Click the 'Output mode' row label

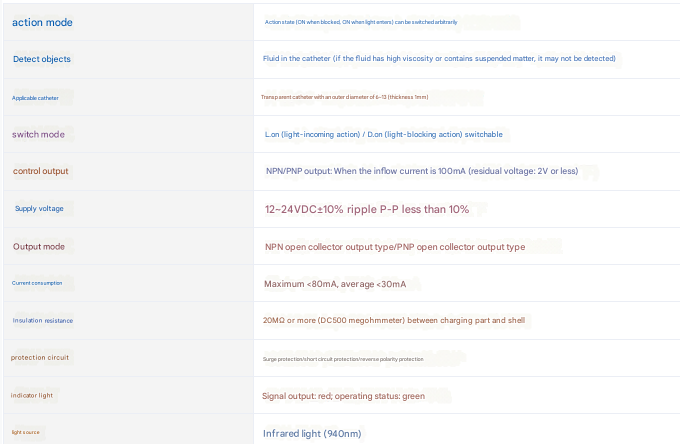coord(39,246)
